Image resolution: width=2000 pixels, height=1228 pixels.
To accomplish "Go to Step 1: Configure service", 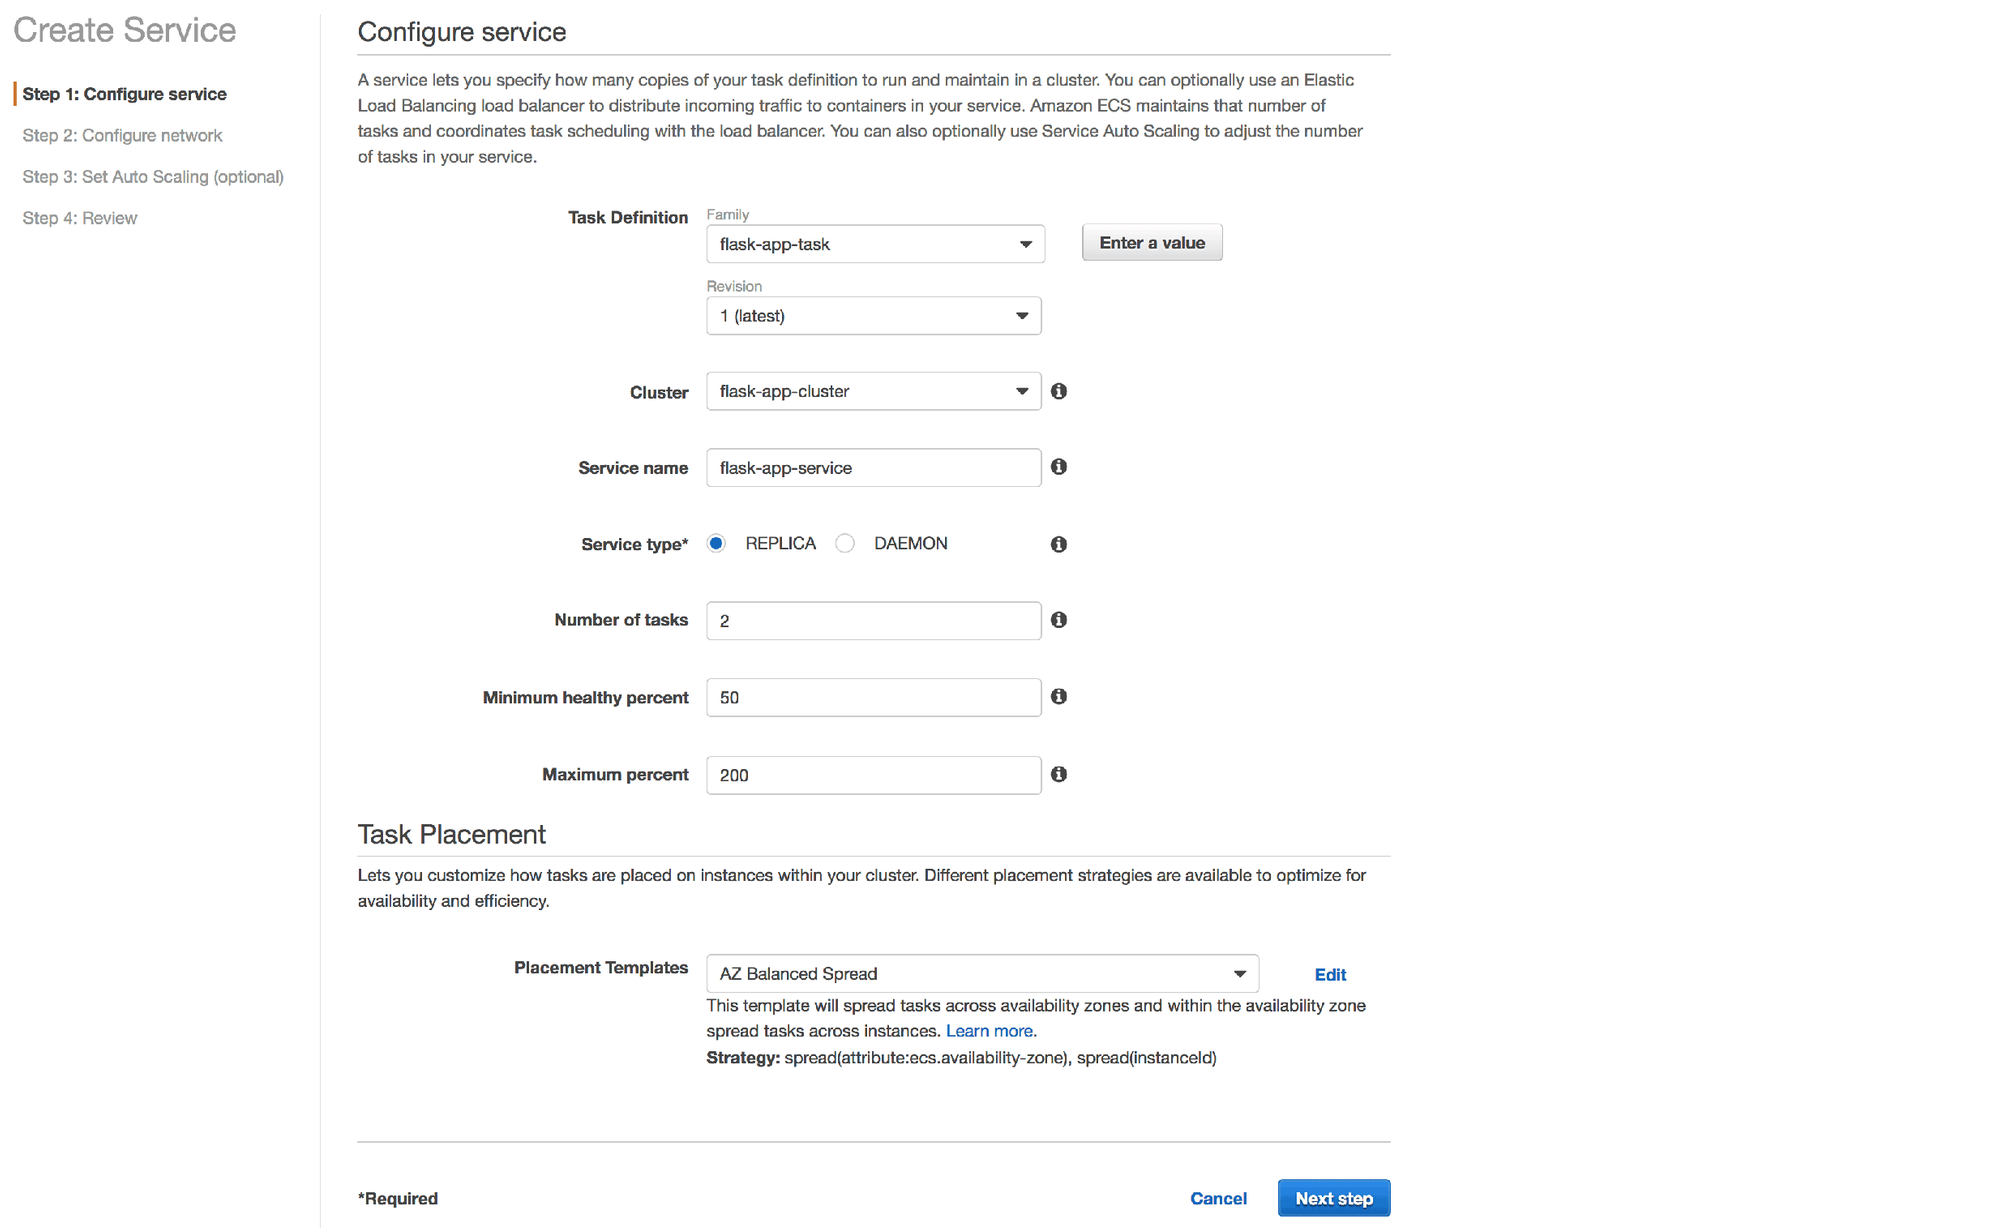I will click(x=125, y=94).
